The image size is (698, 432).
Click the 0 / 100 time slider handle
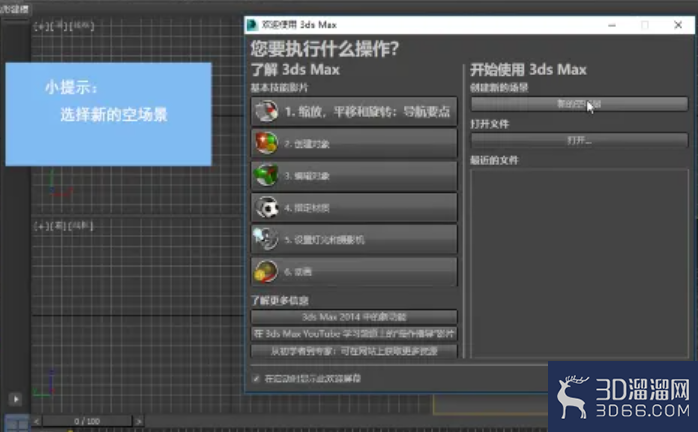point(87,421)
